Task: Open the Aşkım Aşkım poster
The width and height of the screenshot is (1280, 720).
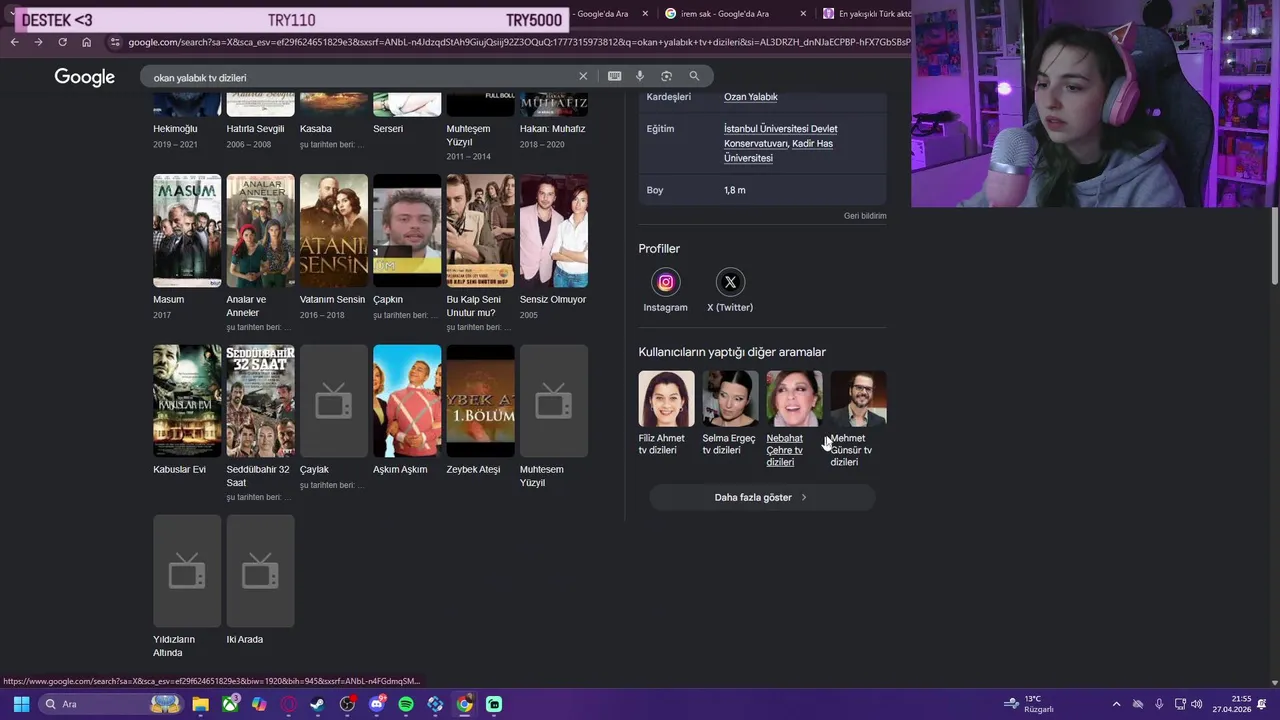Action: click(x=407, y=401)
